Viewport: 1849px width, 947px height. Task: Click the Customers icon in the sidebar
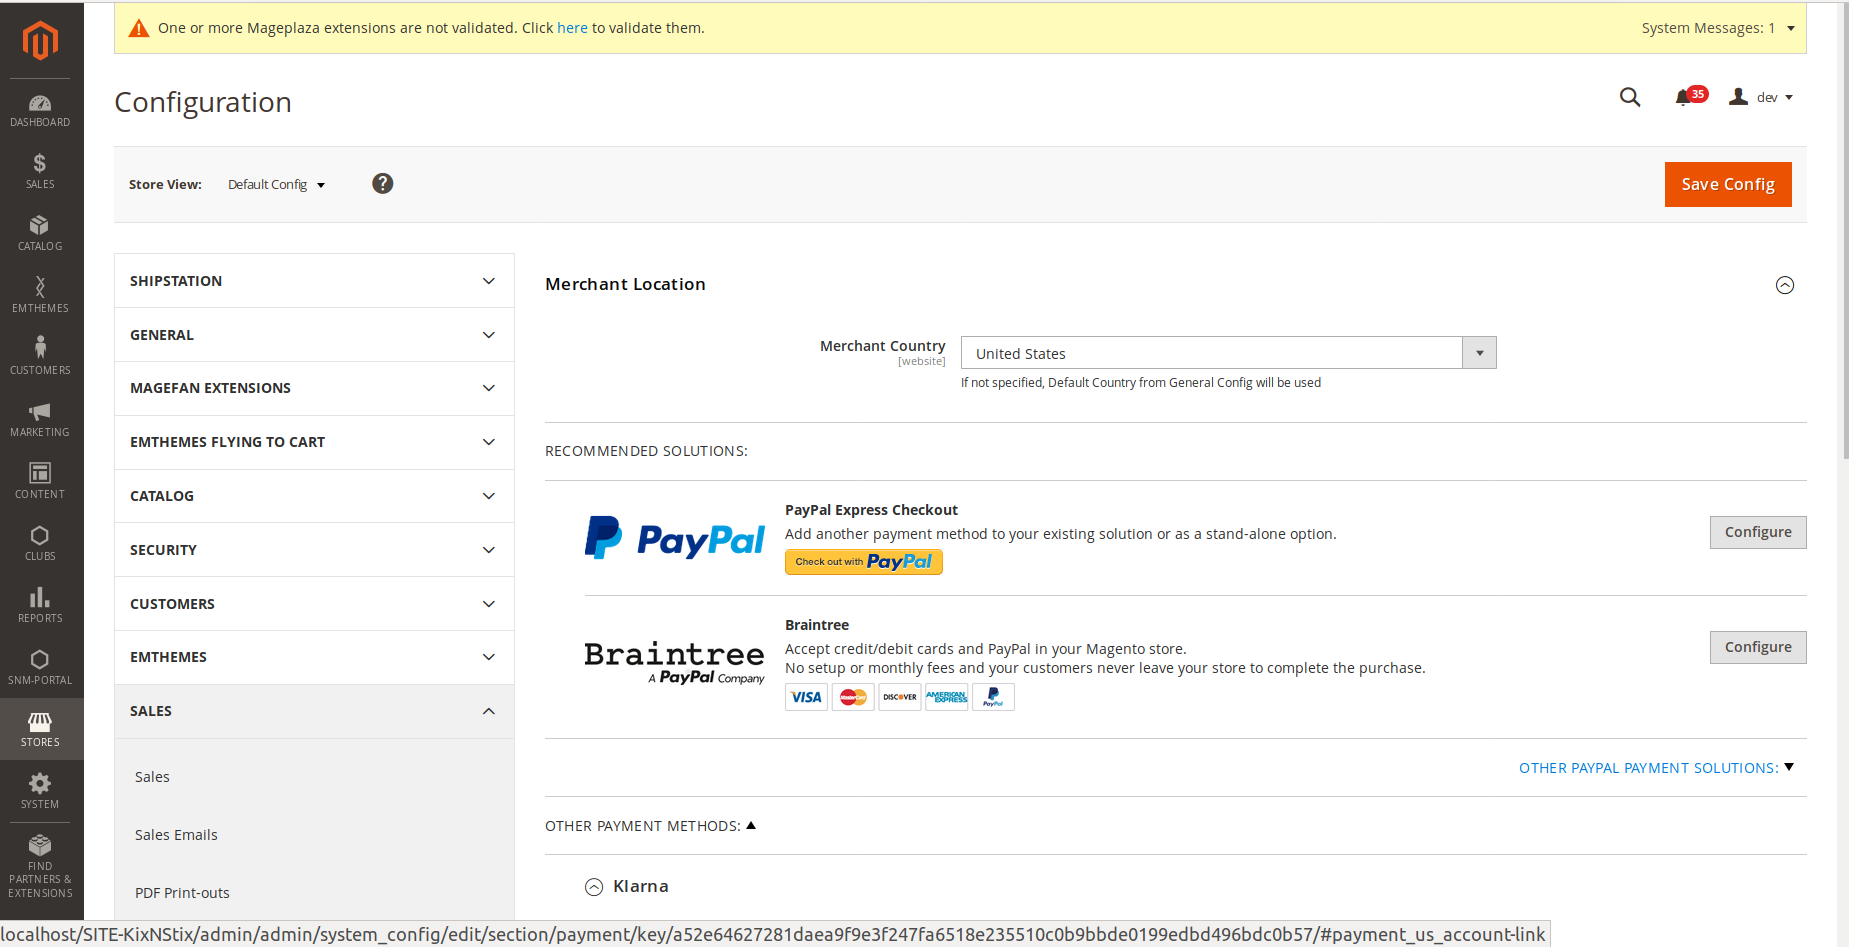point(40,354)
